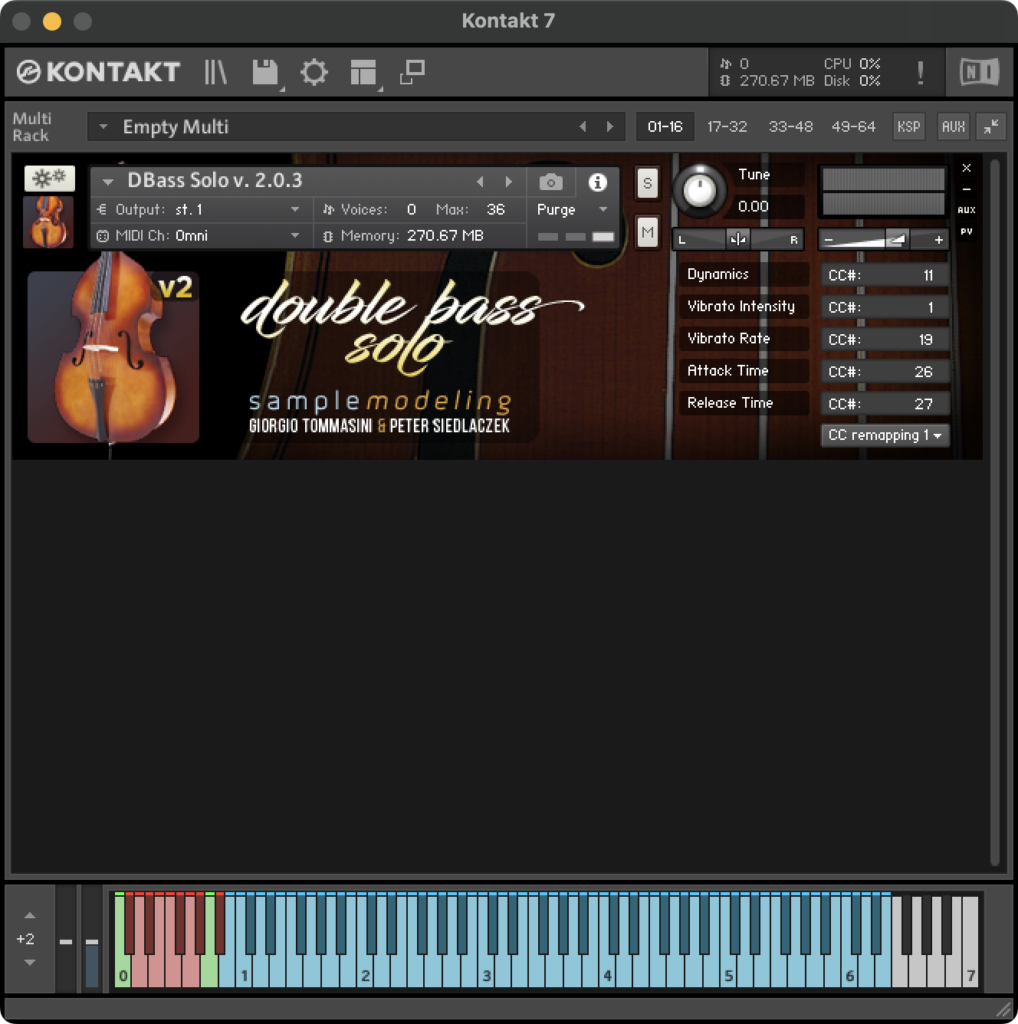Click the Tune value 0.00
This screenshot has width=1018, height=1024.
(753, 206)
